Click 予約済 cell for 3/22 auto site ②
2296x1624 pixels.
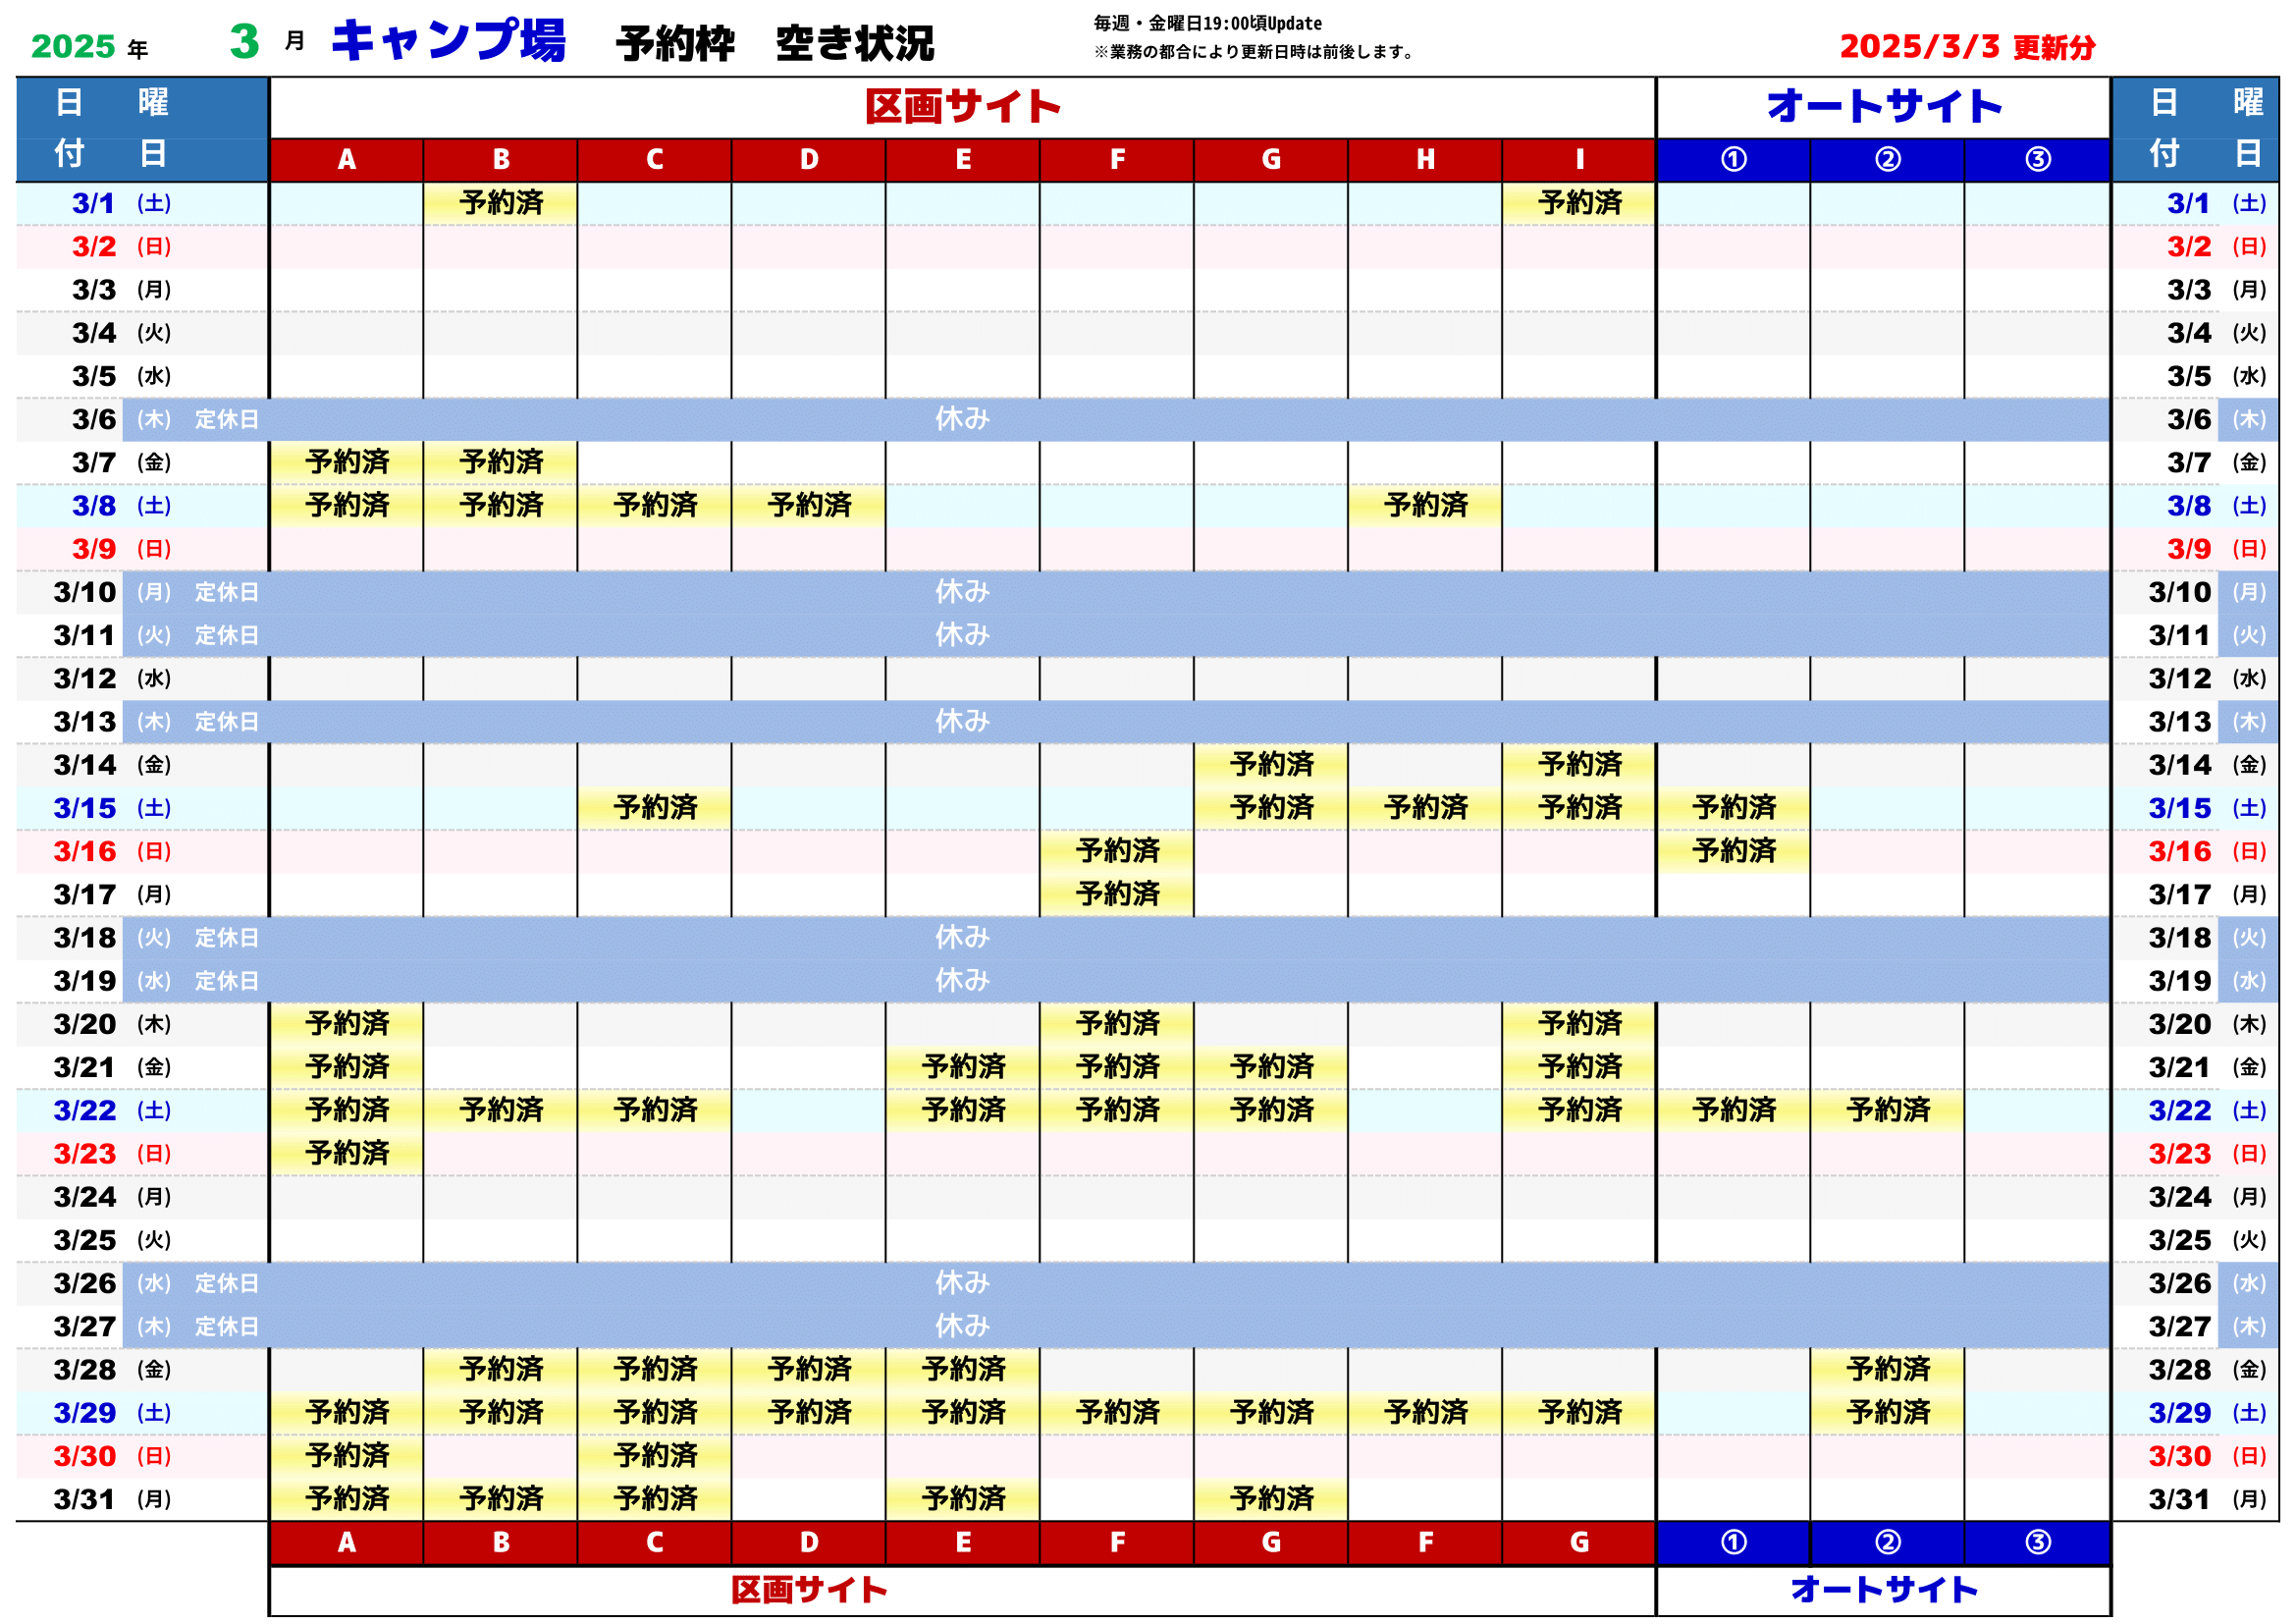[x=1888, y=1111]
